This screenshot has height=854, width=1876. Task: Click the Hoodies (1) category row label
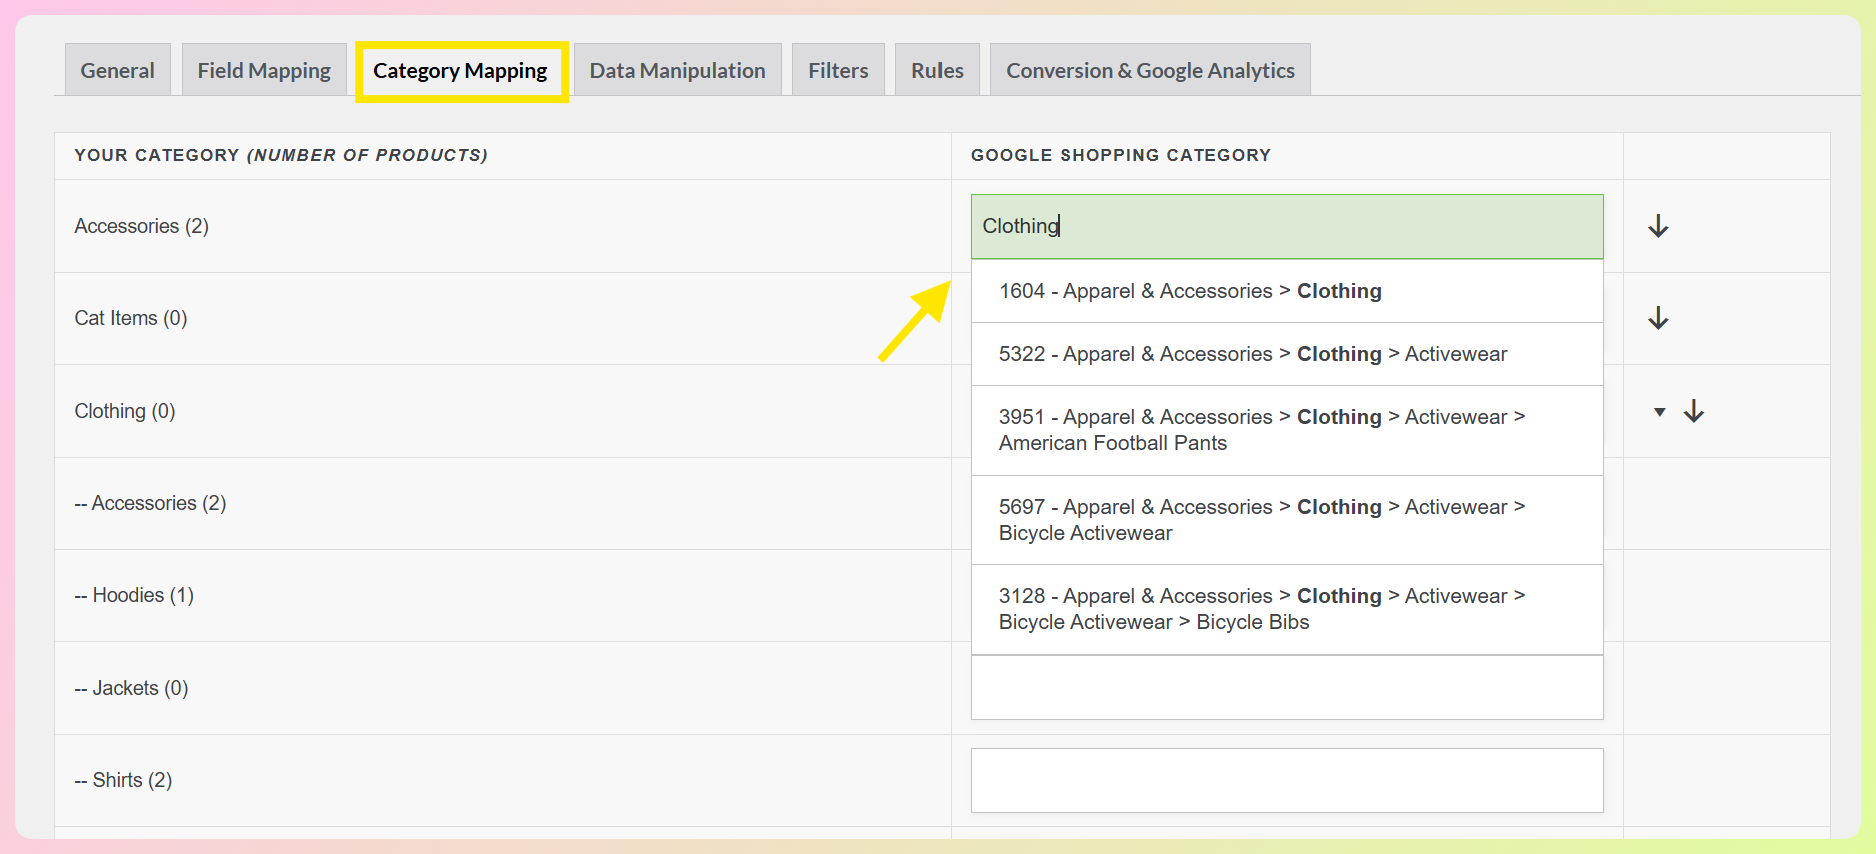click(134, 595)
